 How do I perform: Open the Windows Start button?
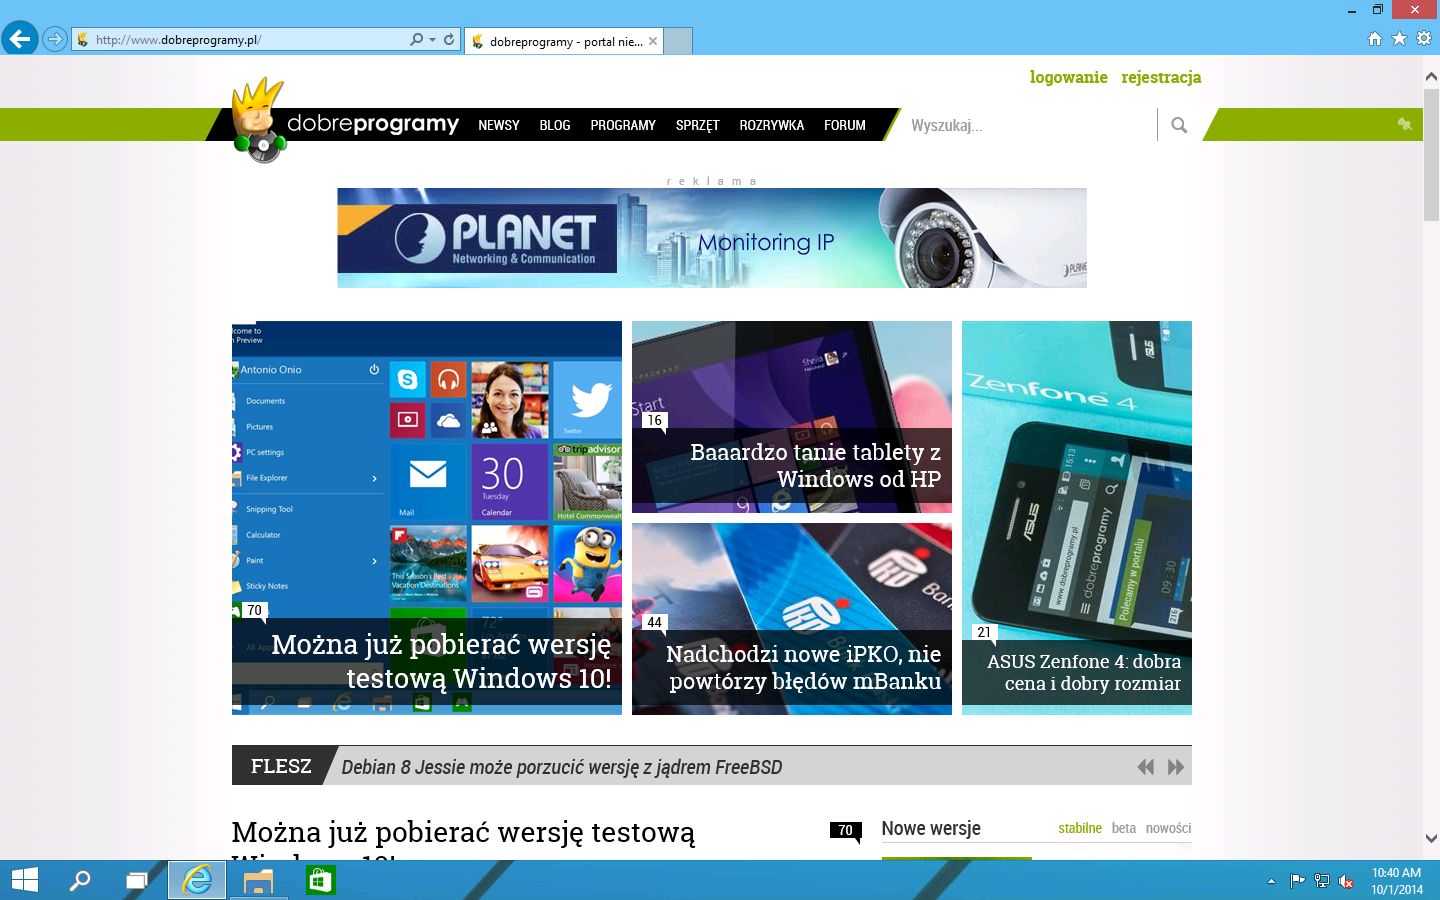tap(24, 880)
